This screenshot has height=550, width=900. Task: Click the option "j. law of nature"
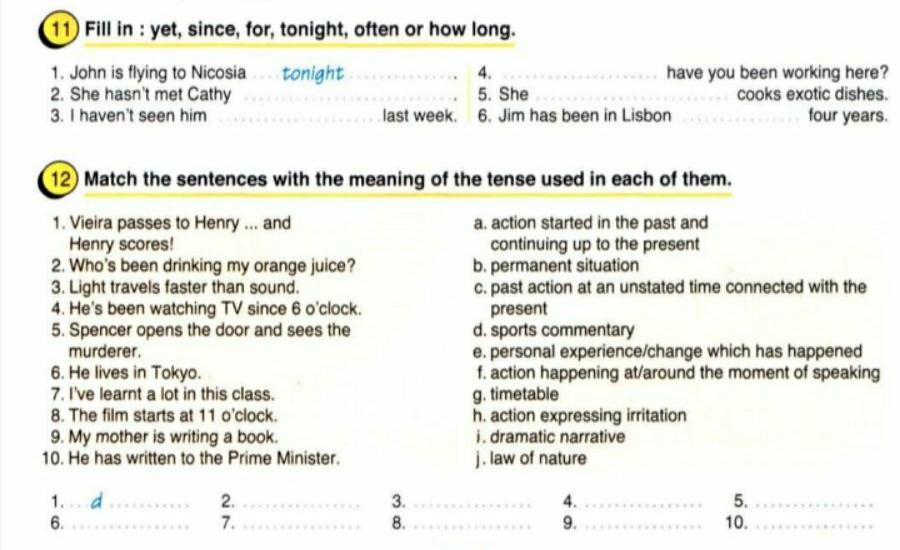tap(531, 459)
